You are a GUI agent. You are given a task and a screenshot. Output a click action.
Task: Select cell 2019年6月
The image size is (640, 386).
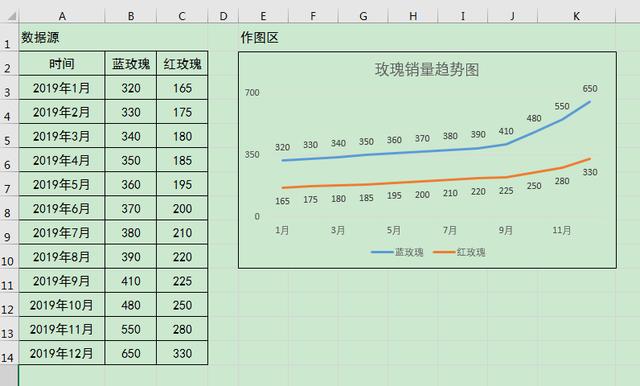[62, 208]
